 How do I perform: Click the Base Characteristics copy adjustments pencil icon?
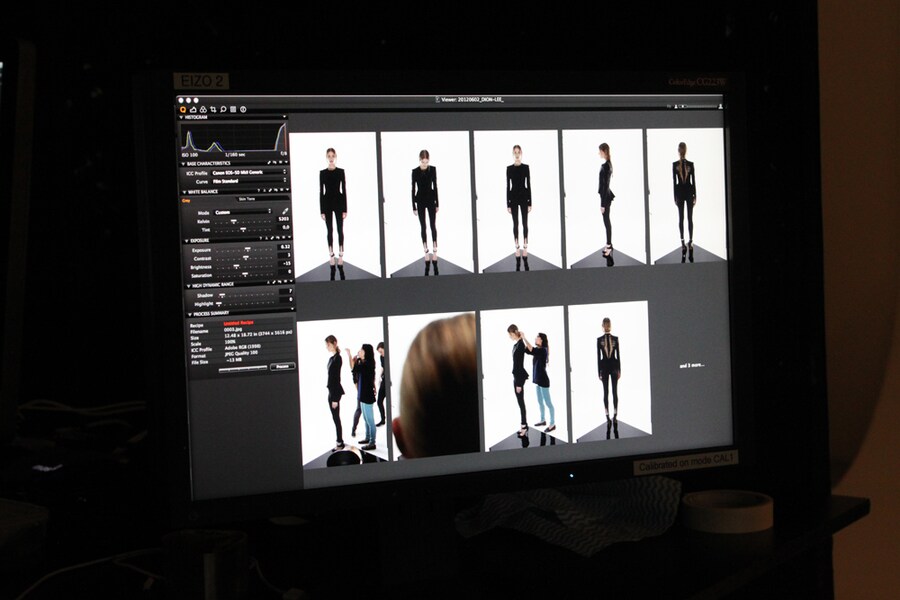coord(269,162)
